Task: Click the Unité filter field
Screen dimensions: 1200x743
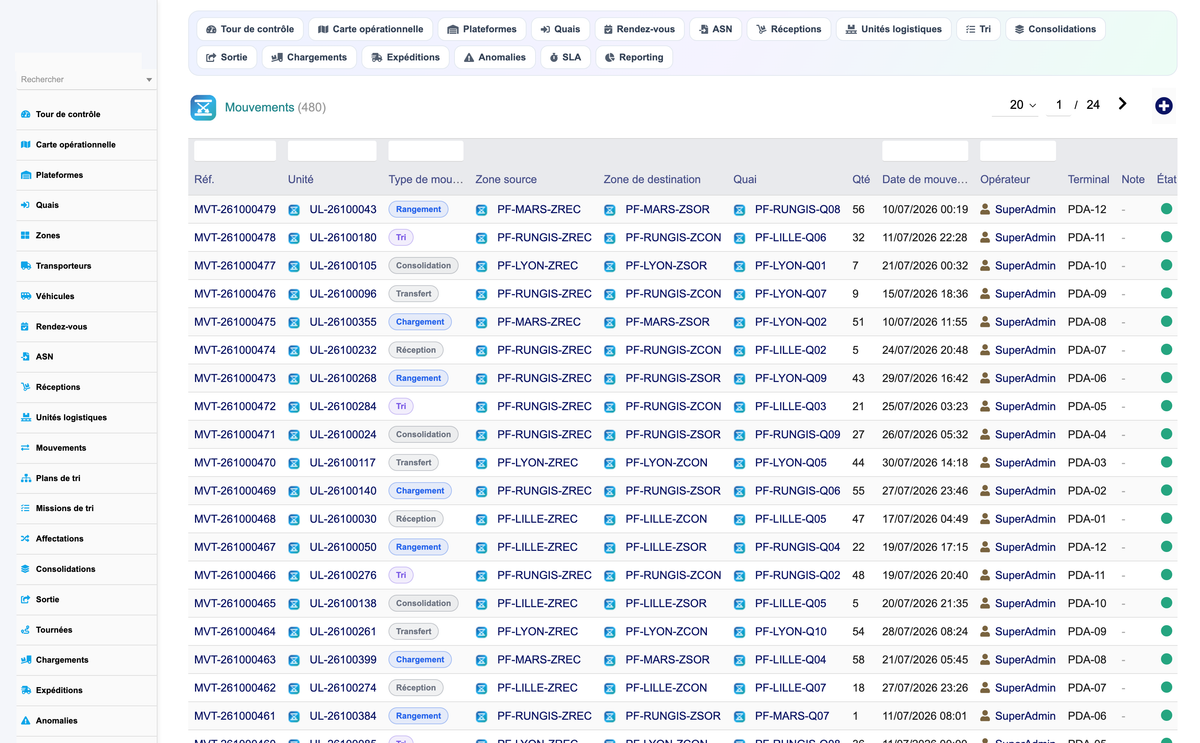Action: coord(332,151)
